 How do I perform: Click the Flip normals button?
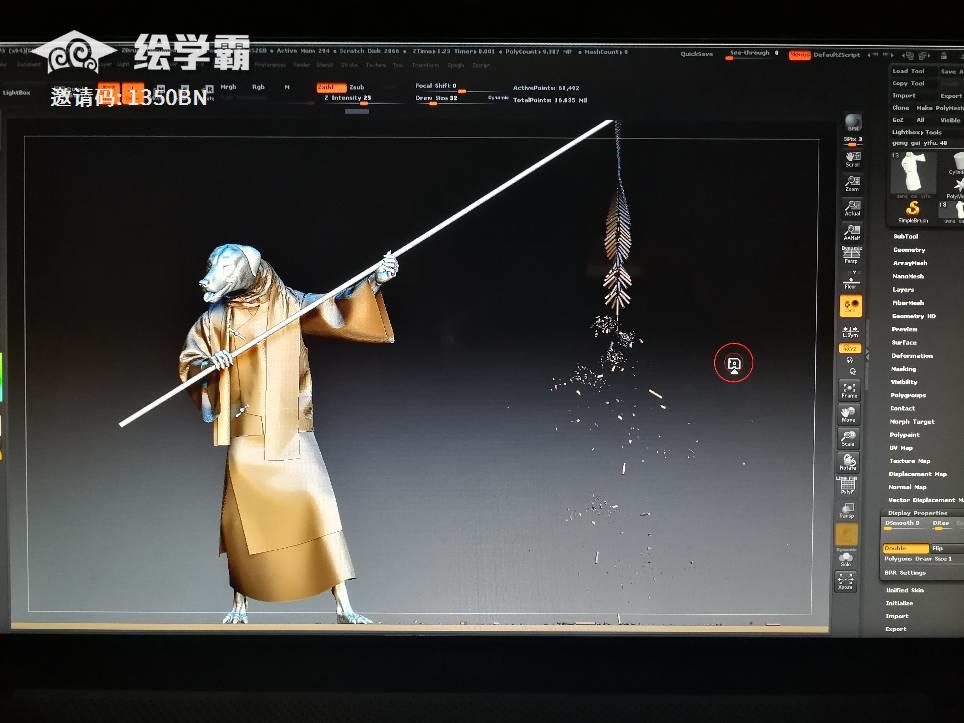click(947, 548)
